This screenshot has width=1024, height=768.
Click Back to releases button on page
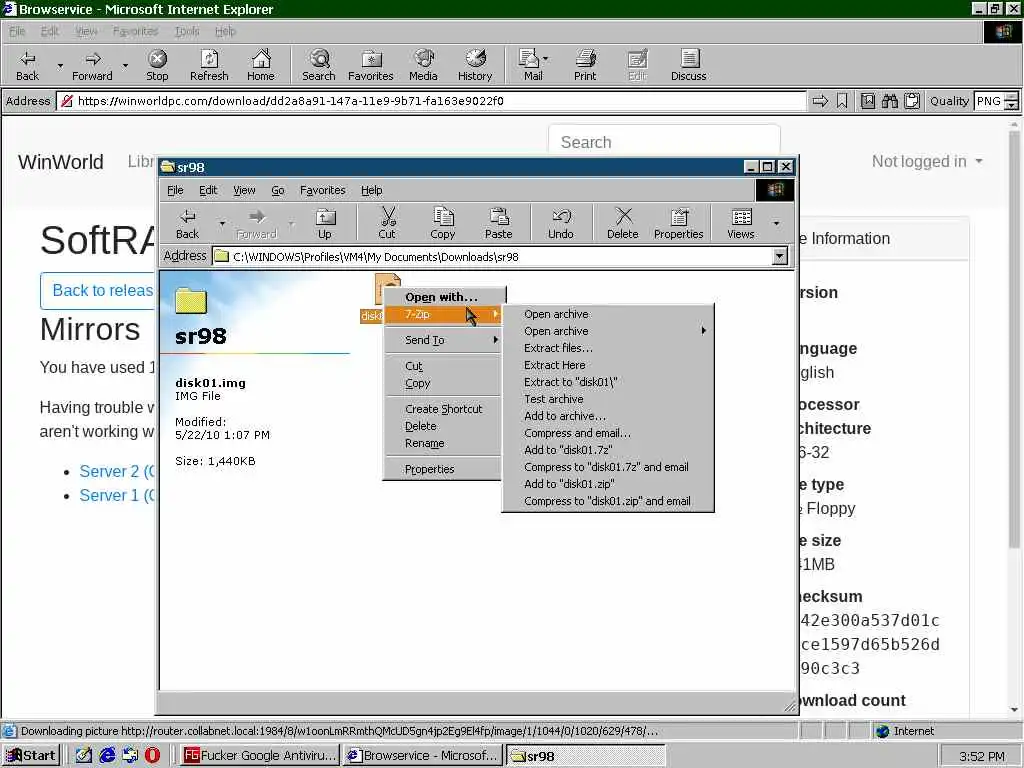(98, 291)
